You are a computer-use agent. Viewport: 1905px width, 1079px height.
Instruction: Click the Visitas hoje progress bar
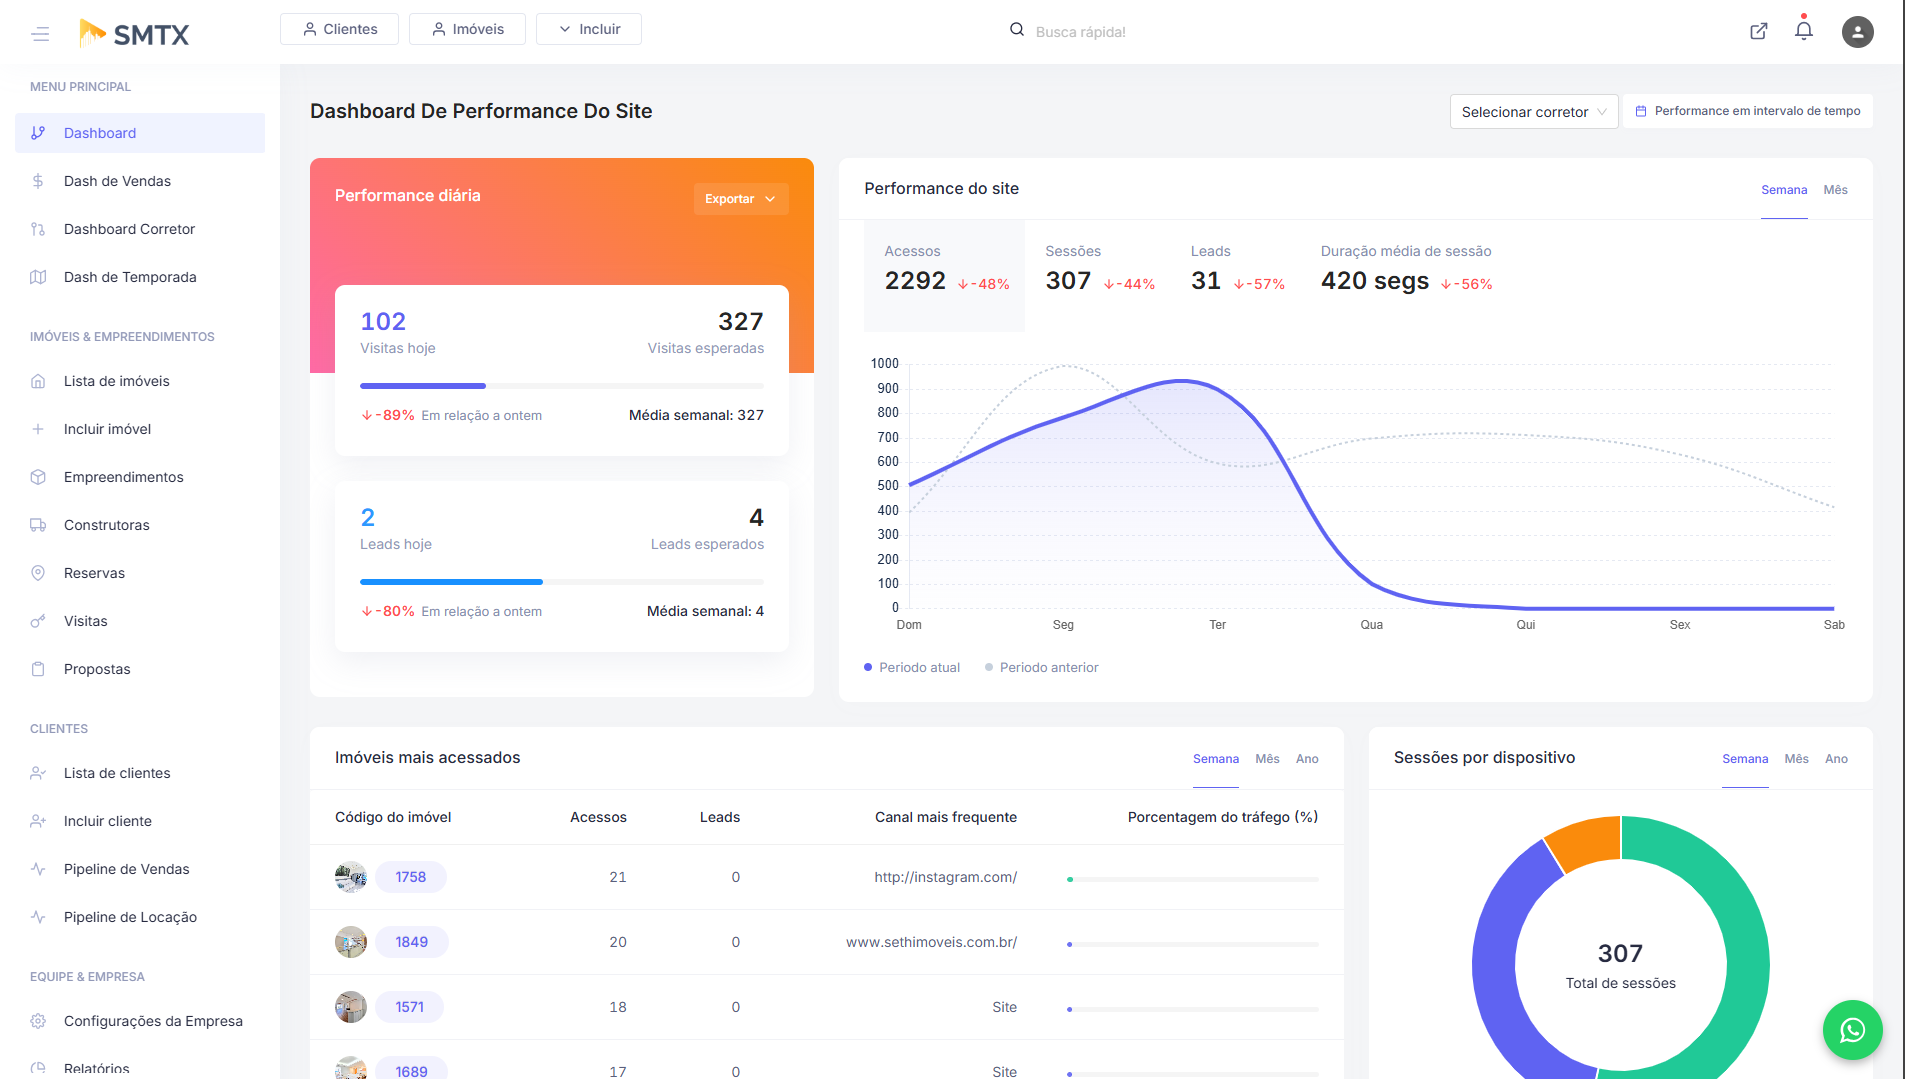561,386
